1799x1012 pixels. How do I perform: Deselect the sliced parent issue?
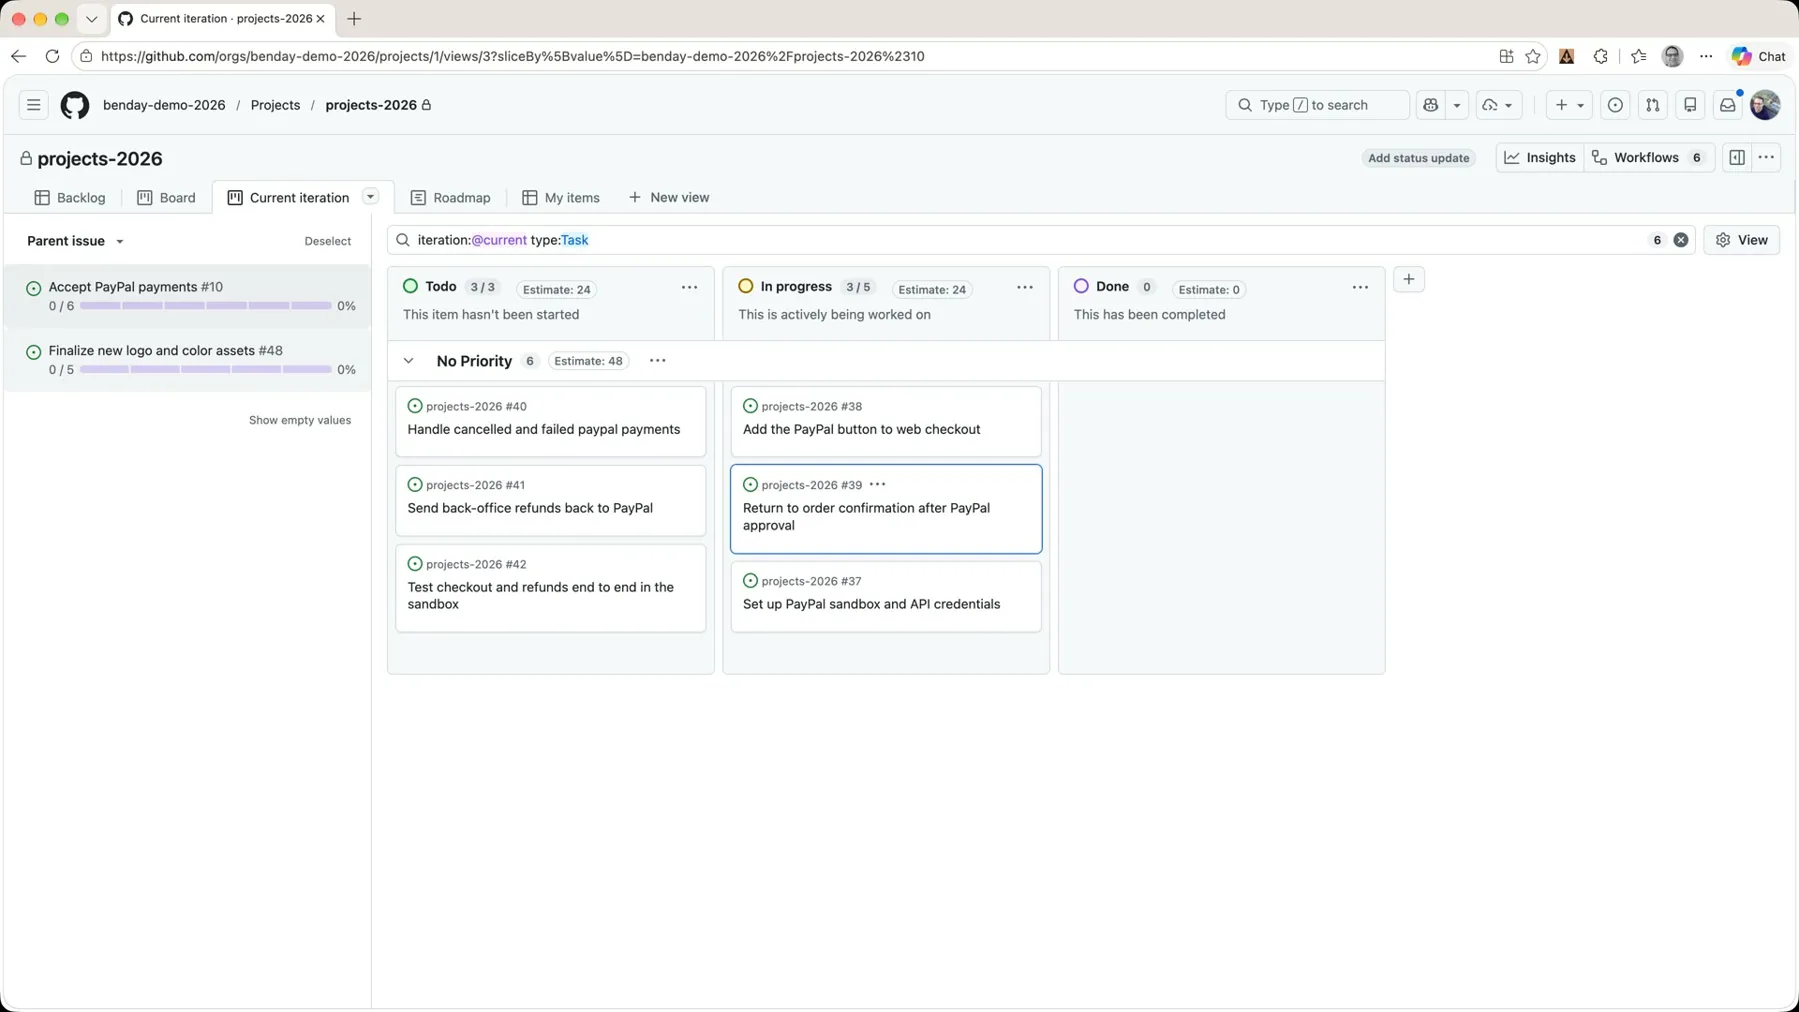327,241
